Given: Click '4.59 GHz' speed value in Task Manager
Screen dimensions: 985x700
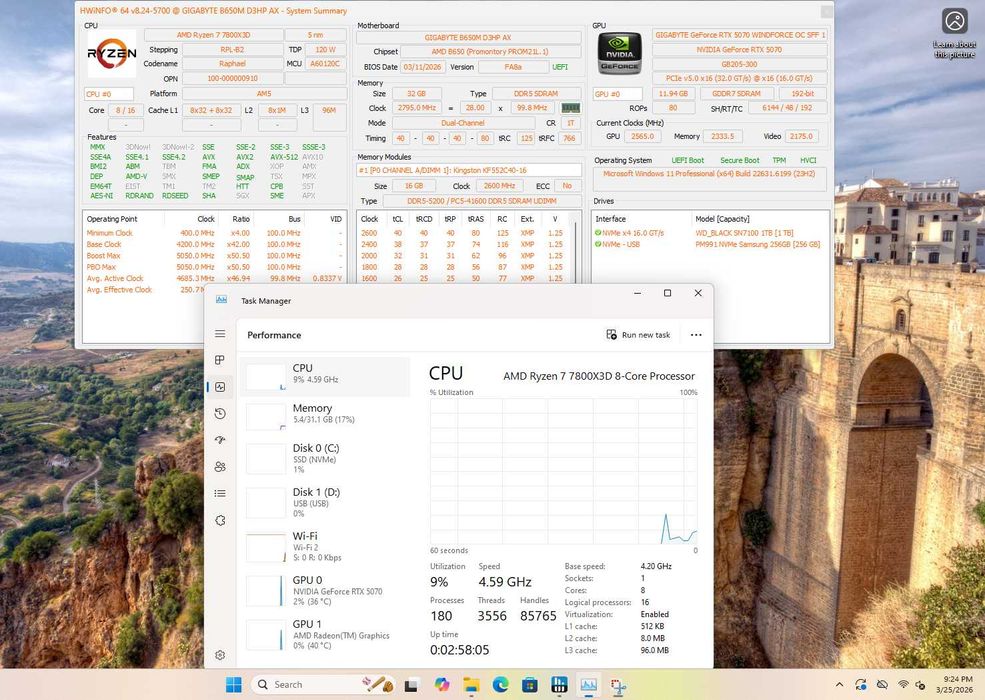Looking at the screenshot, I should pyautogui.click(x=505, y=582).
